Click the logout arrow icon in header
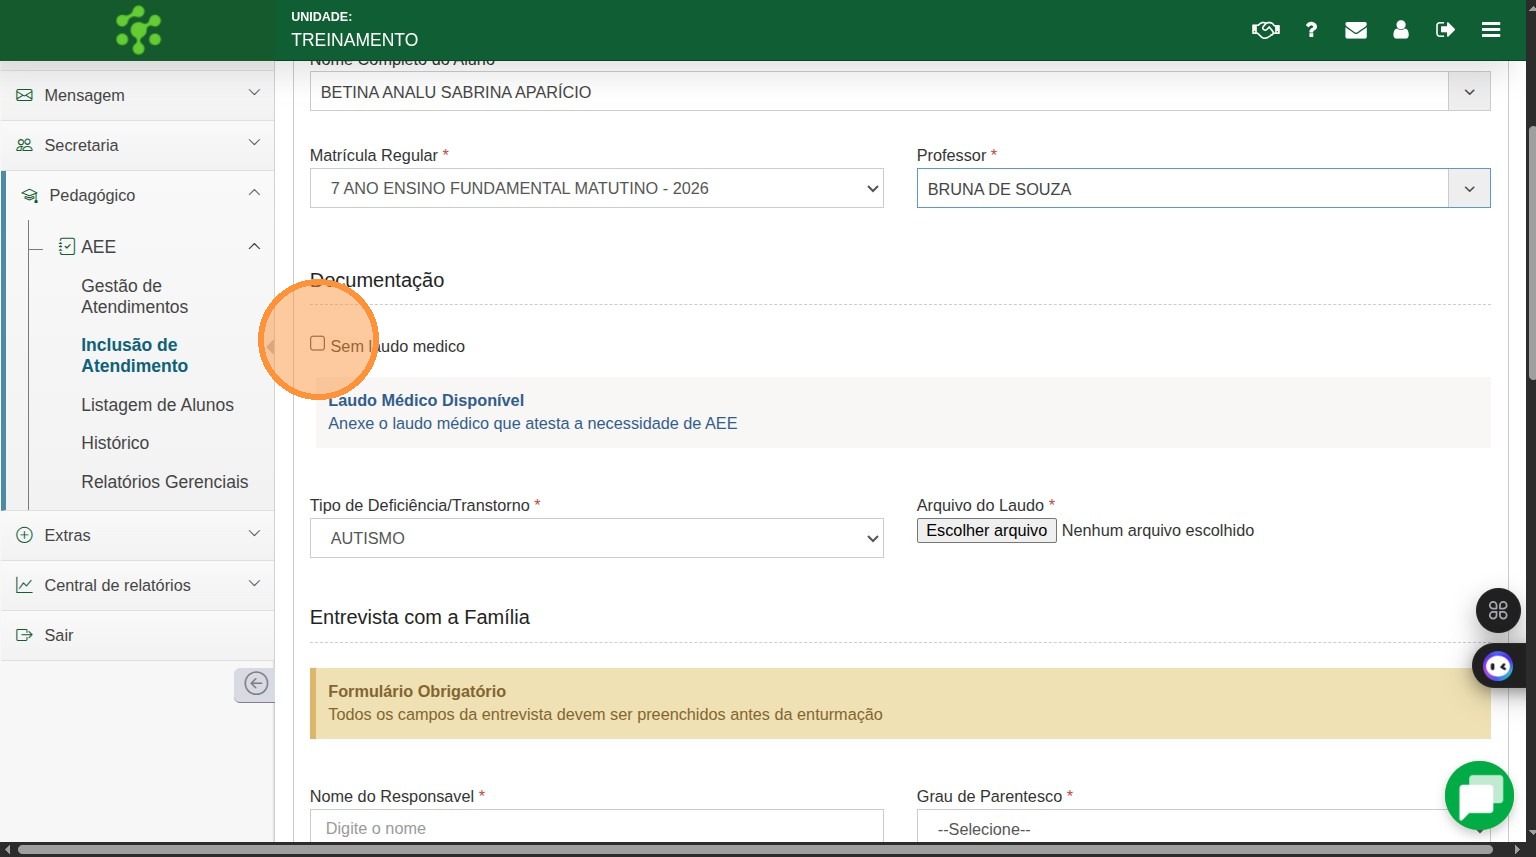 coord(1445,30)
